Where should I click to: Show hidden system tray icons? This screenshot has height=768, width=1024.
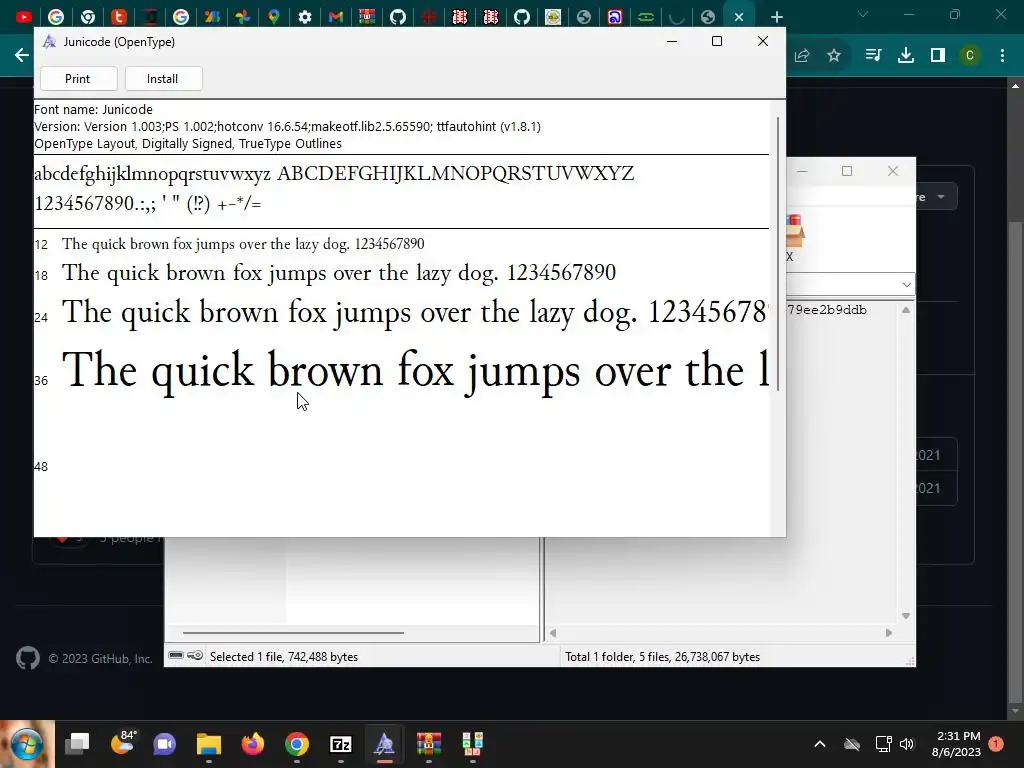[820, 744]
